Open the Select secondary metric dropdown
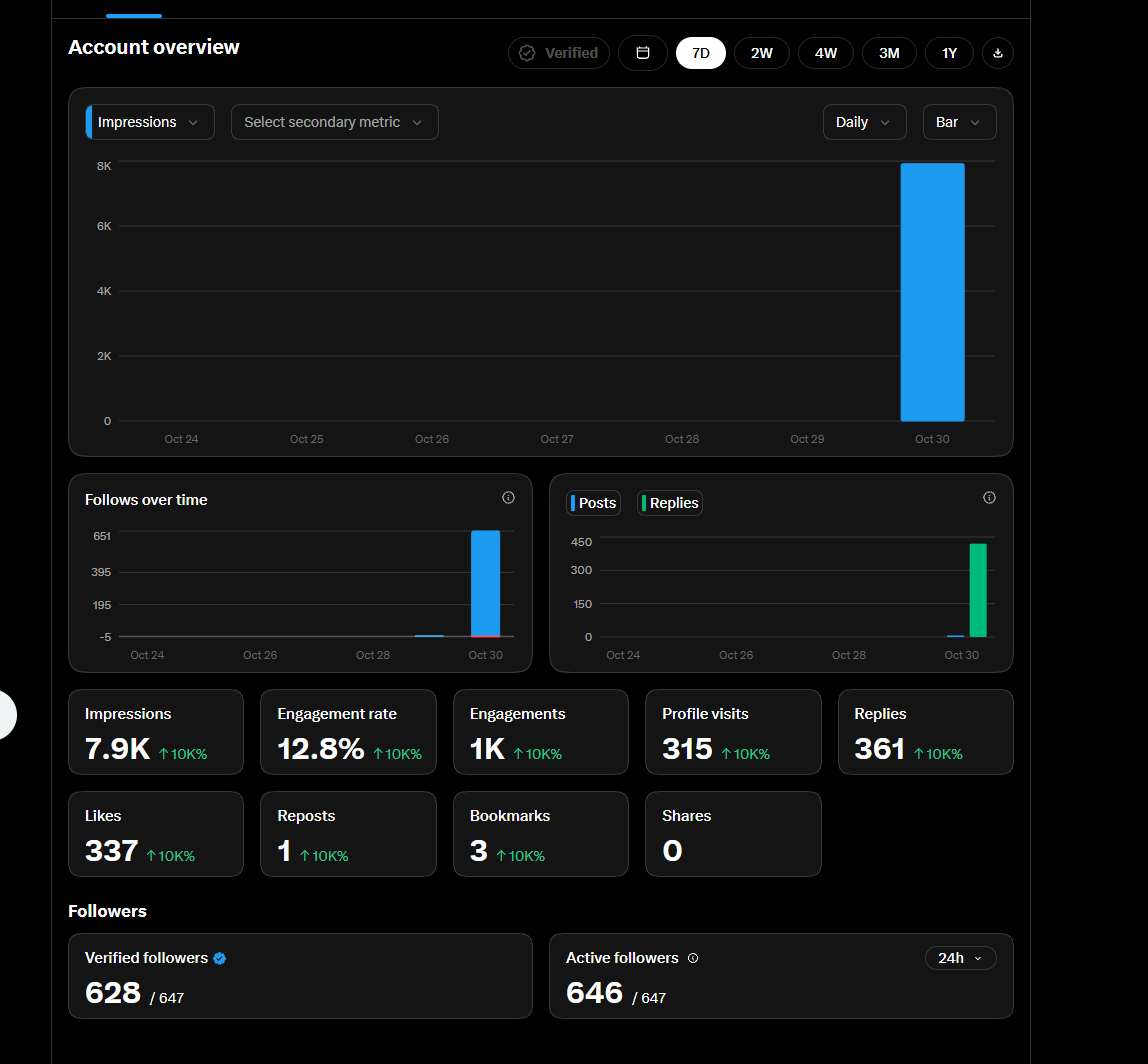1148x1064 pixels. click(x=335, y=122)
